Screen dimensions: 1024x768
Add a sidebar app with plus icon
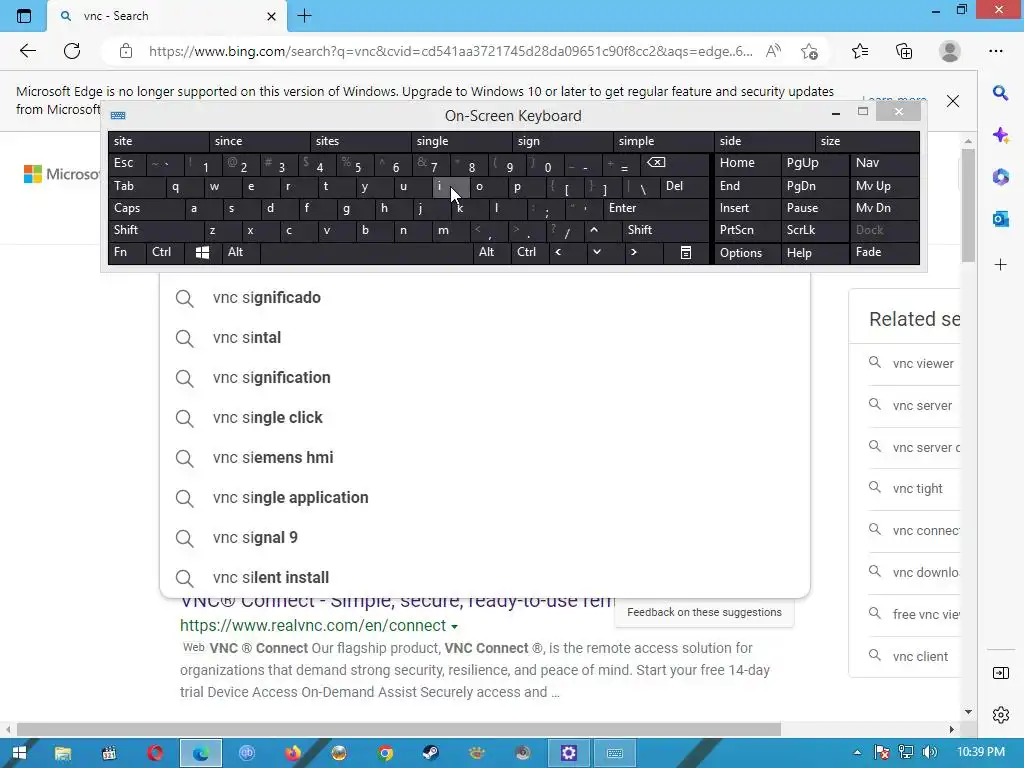1000,264
